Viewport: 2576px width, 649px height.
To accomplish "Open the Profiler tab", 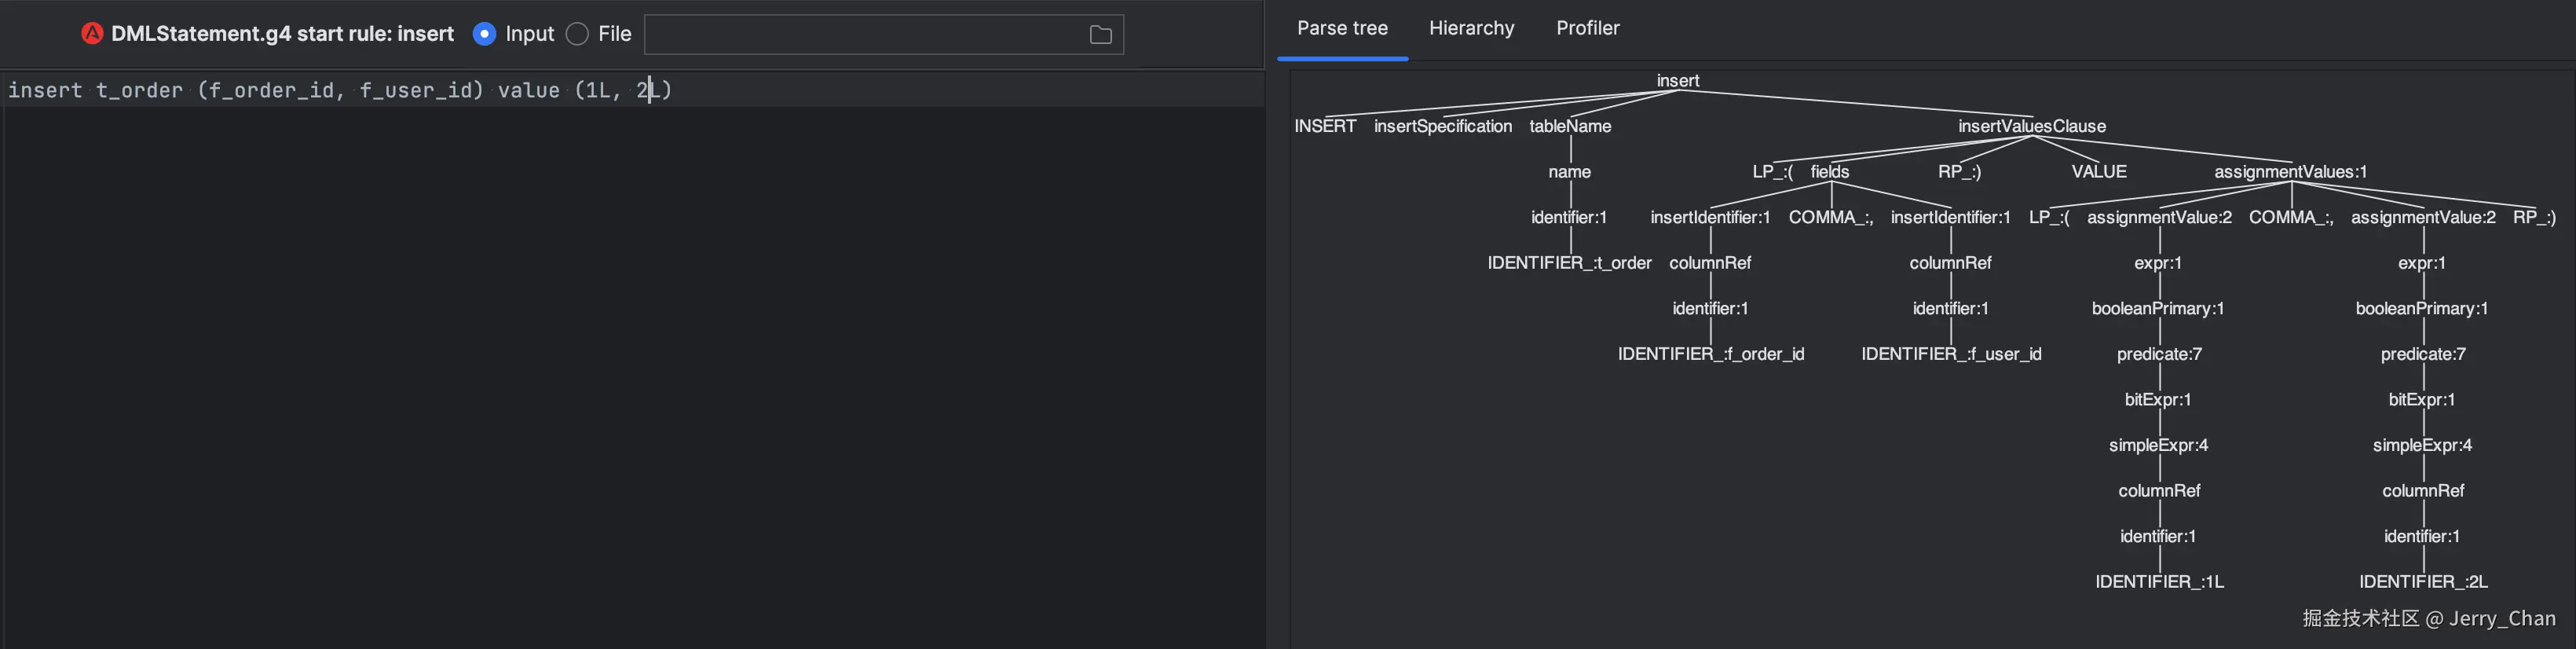I will (1587, 29).
